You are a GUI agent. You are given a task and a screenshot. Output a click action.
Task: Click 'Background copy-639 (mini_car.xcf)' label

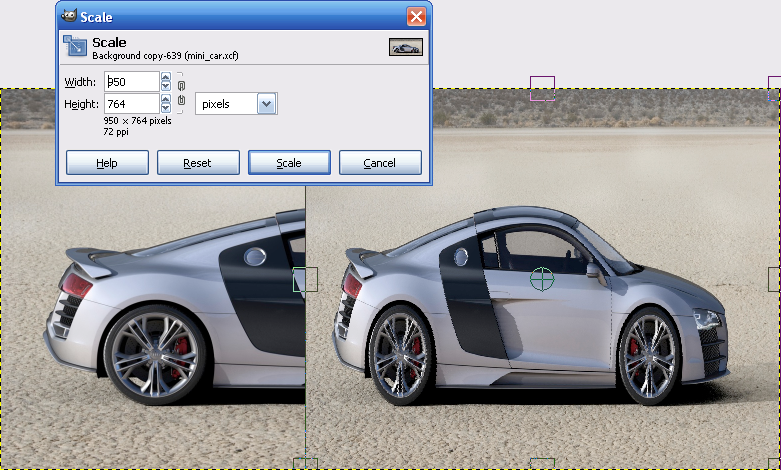165,56
